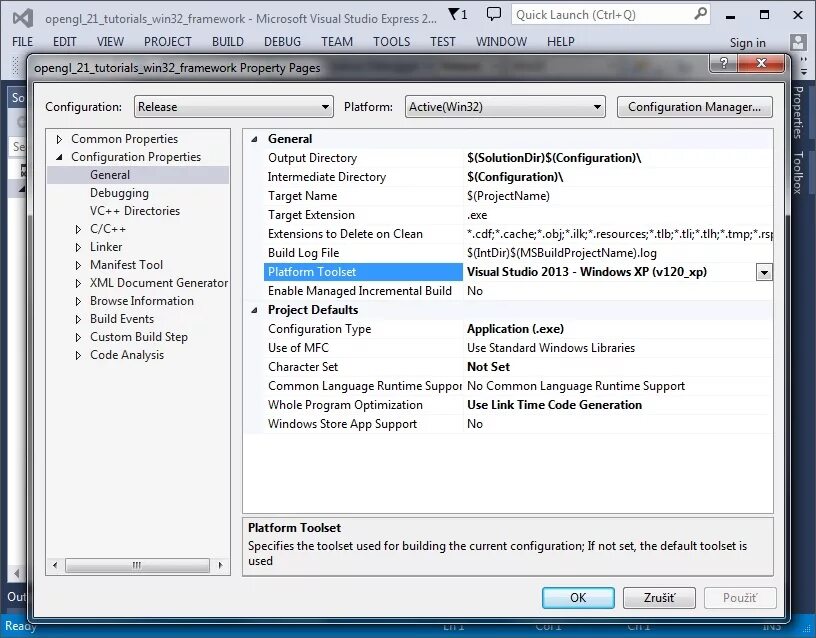Collapse the General property group
The image size is (816, 638).
point(254,139)
